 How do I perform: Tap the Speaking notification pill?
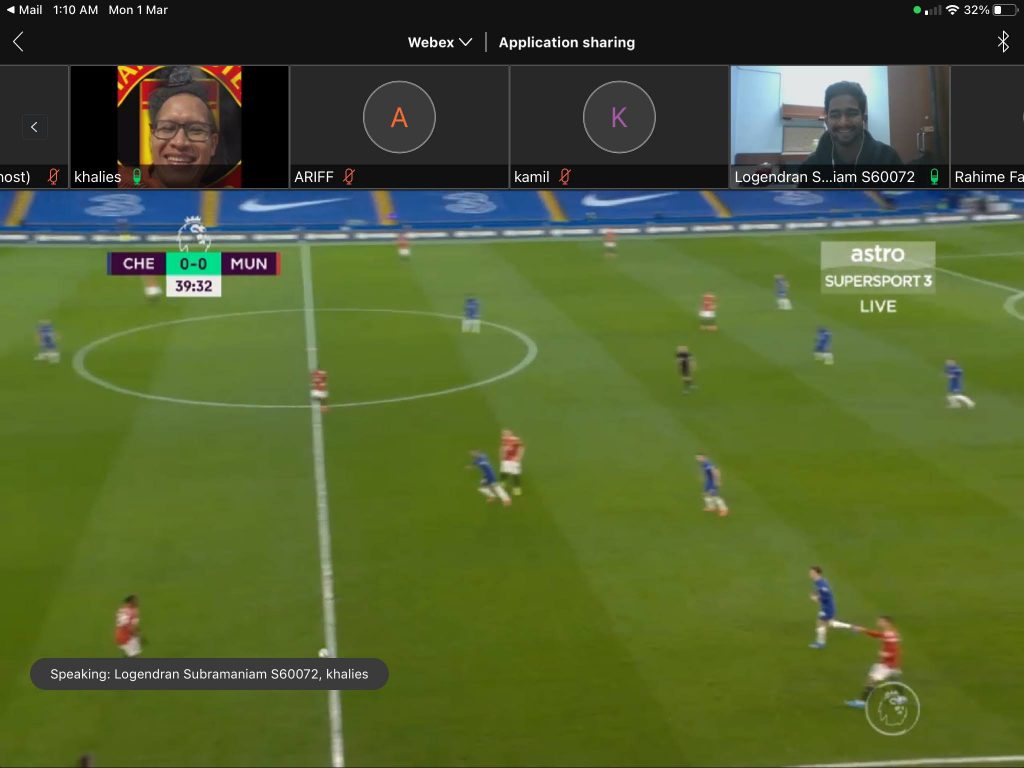[209, 674]
